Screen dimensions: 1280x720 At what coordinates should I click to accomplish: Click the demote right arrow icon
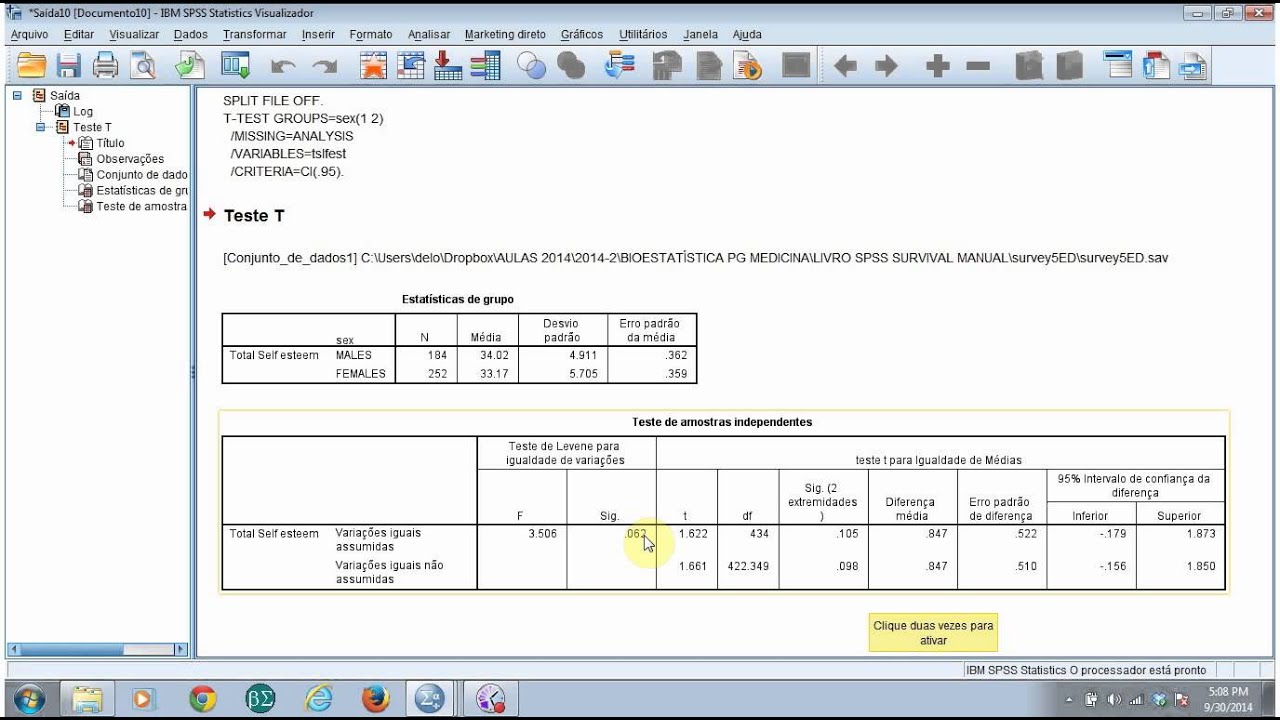coord(886,67)
